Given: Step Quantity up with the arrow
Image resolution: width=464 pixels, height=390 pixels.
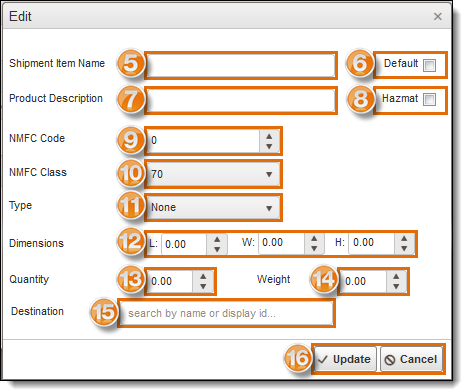Looking at the screenshot, I should (203, 277).
